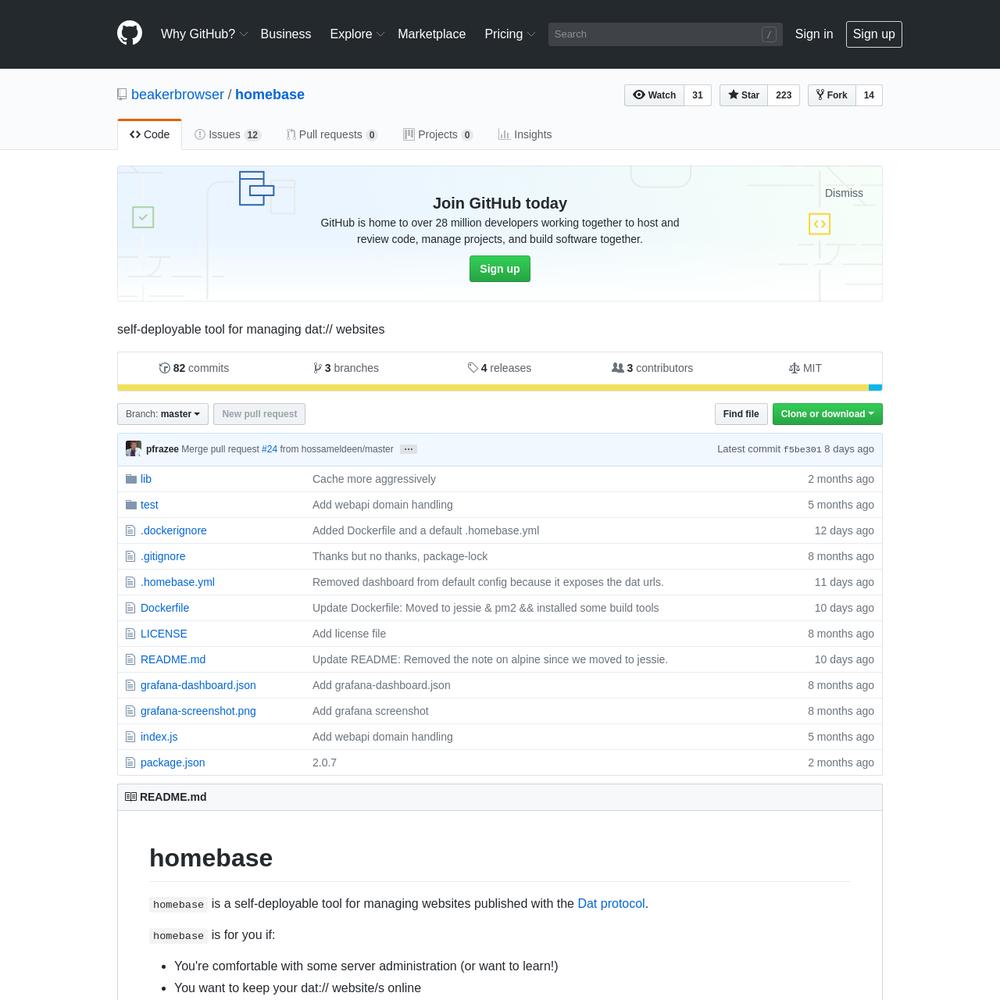
Task: Click the file icon next to .homebase.yml
Action: coord(131,582)
